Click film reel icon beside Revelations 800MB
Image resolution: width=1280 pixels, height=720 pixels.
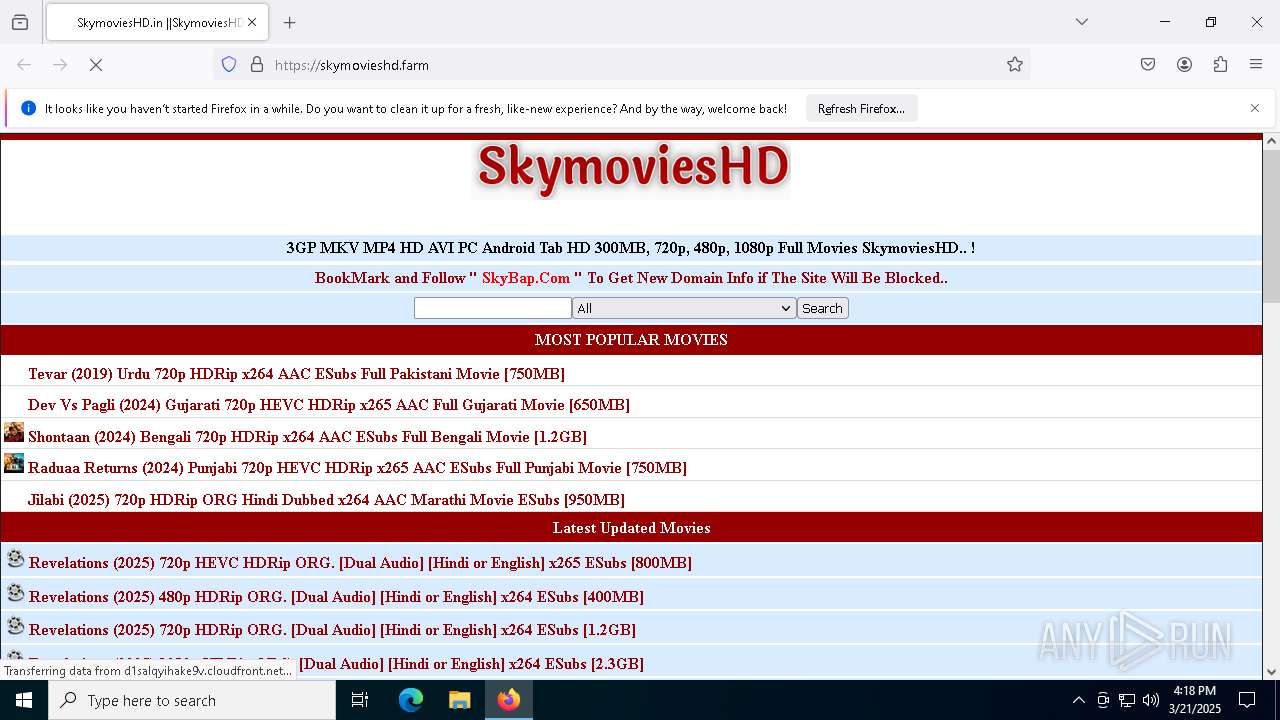point(15,559)
